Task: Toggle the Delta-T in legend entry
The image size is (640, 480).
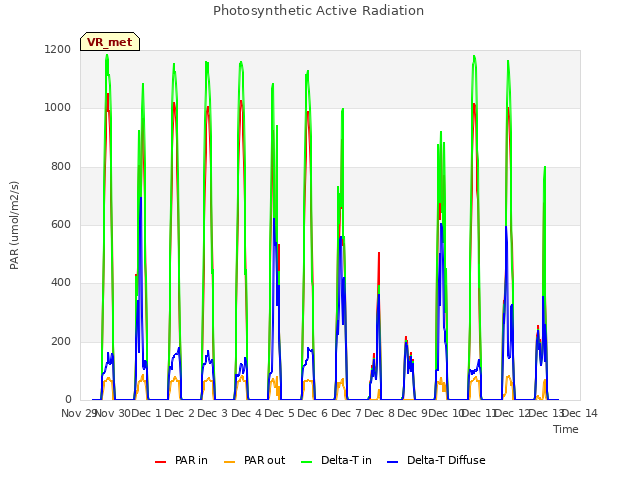Action: 336,460
